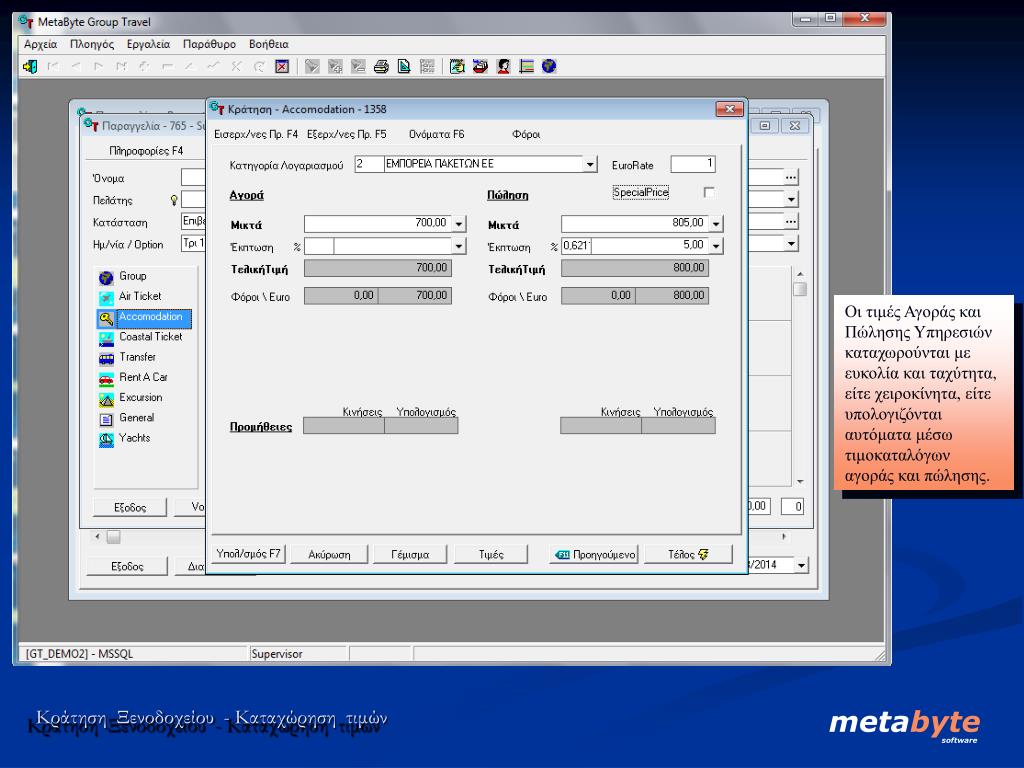This screenshot has width=1024, height=768.
Task: Click the exit door icon in toolbar
Action: tap(30, 66)
